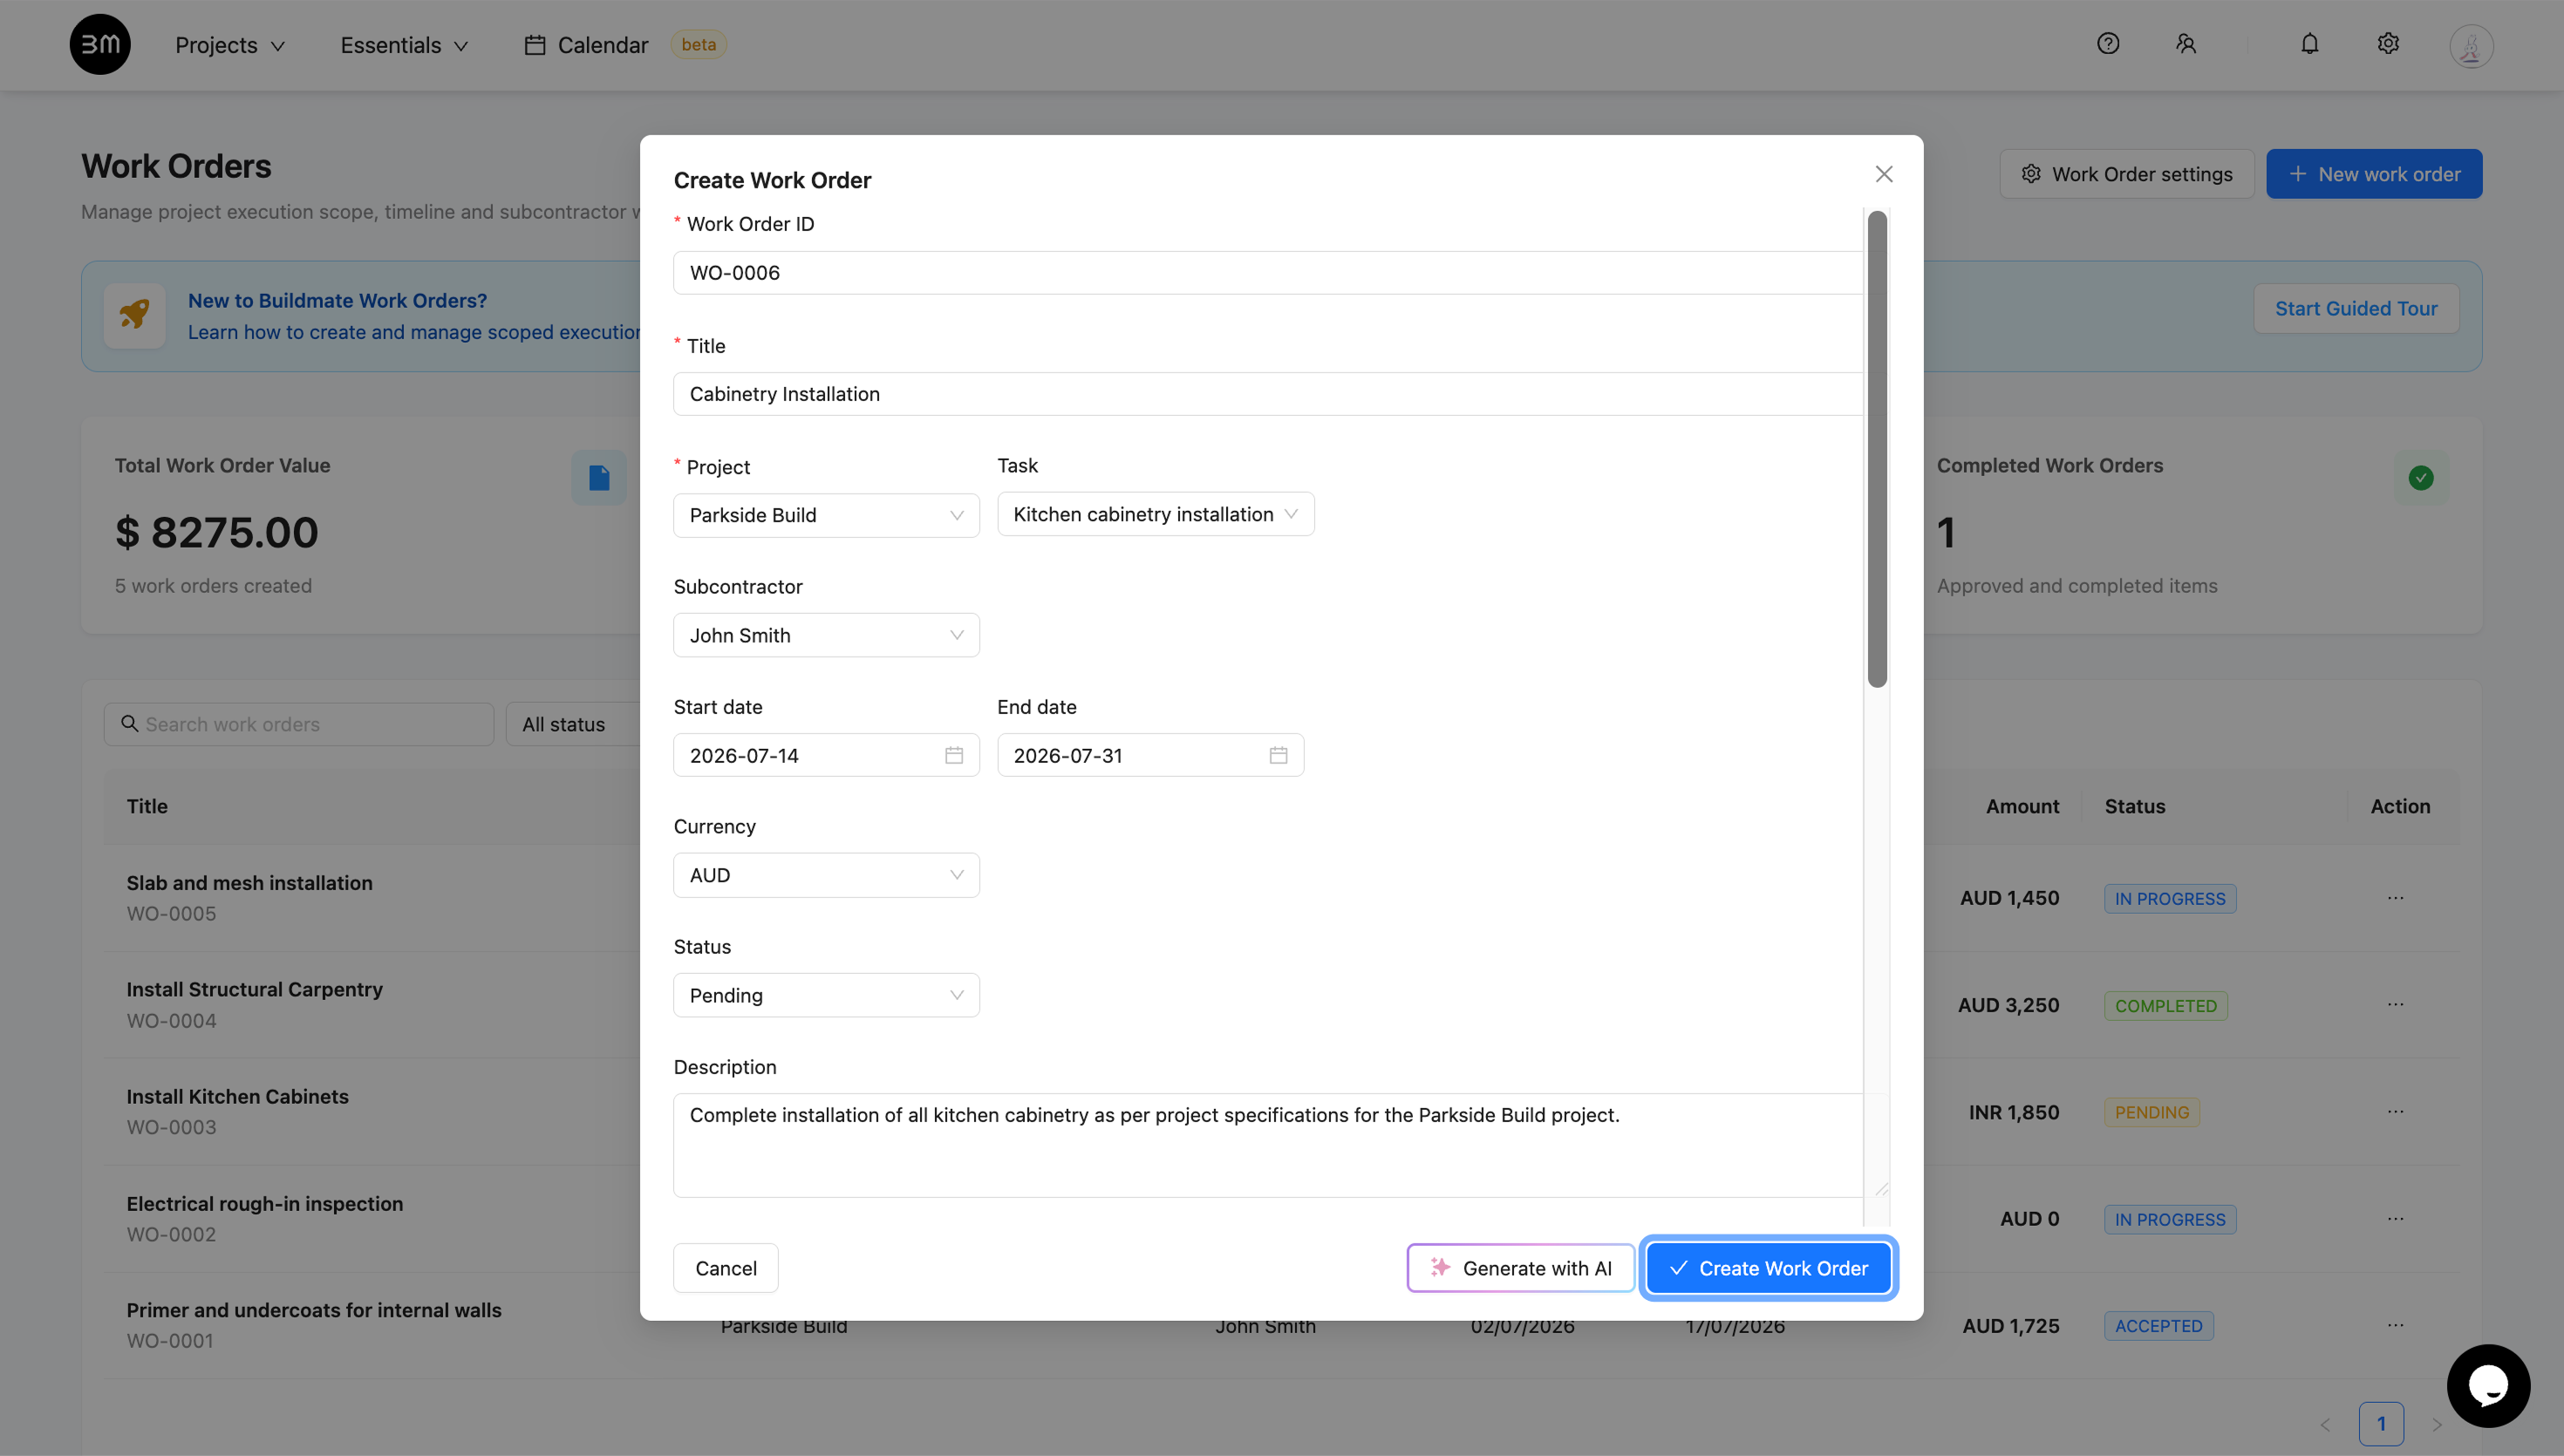
Task: Click the Slab and mesh installation title
Action: click(249, 883)
